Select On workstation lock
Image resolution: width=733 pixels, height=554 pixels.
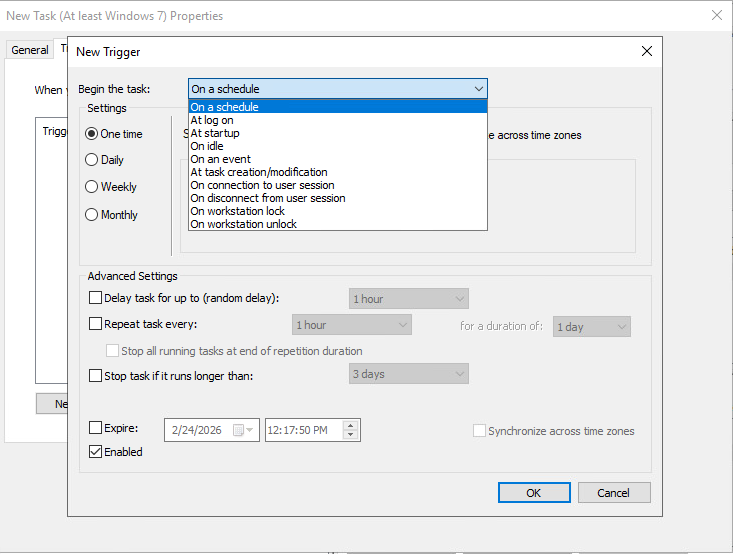pos(338,211)
